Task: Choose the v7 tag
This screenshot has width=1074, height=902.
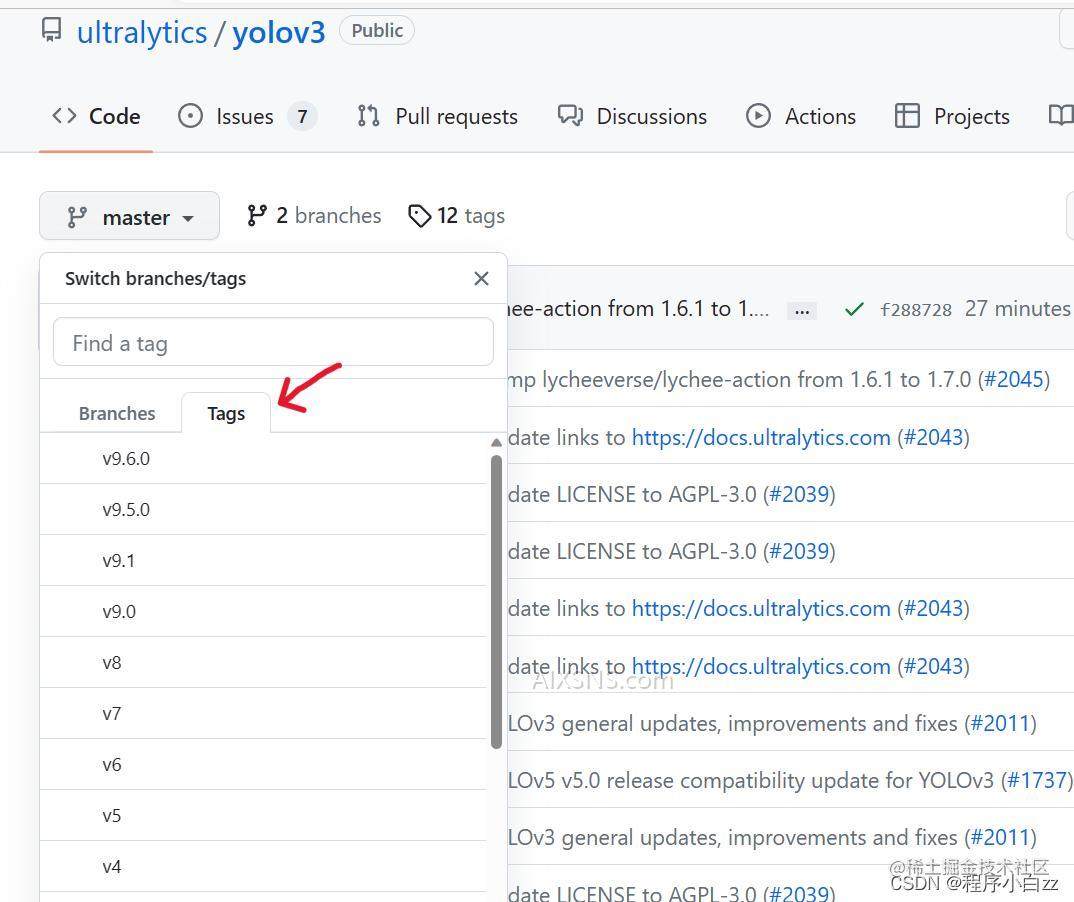Action: click(x=112, y=713)
